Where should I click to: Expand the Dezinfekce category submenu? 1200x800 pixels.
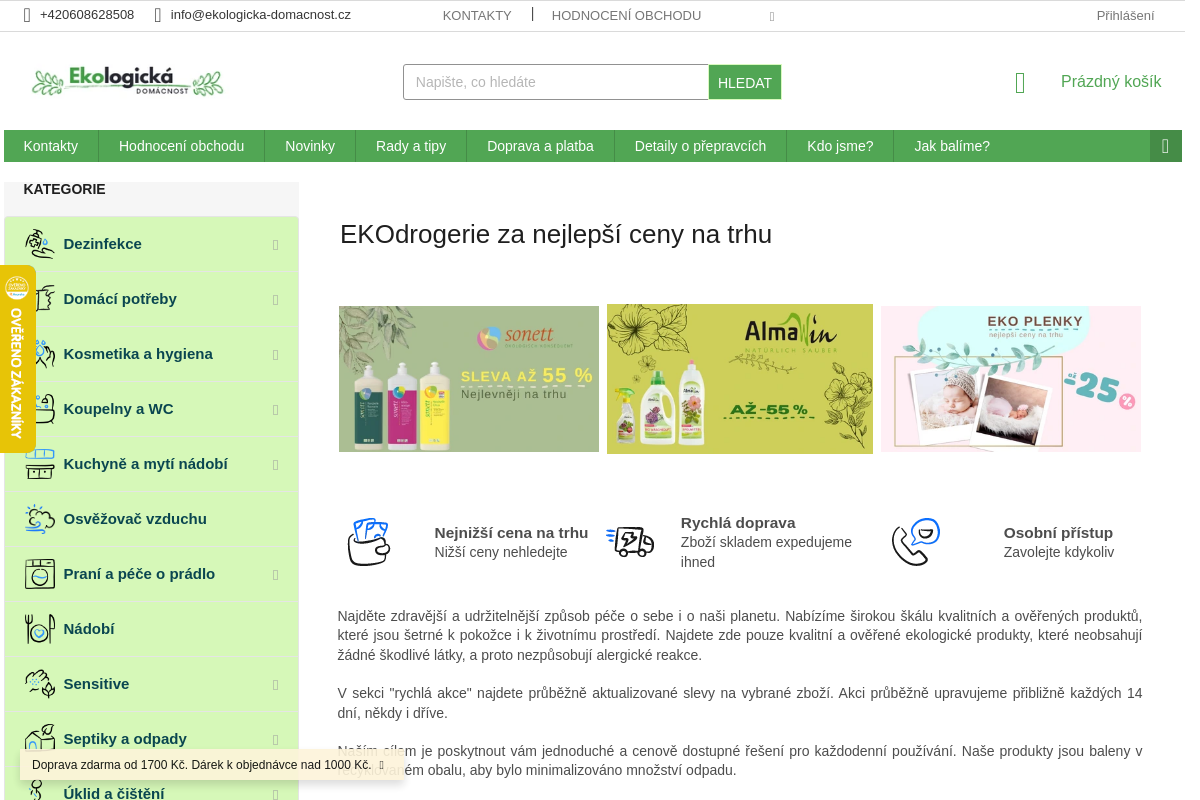click(x=275, y=245)
